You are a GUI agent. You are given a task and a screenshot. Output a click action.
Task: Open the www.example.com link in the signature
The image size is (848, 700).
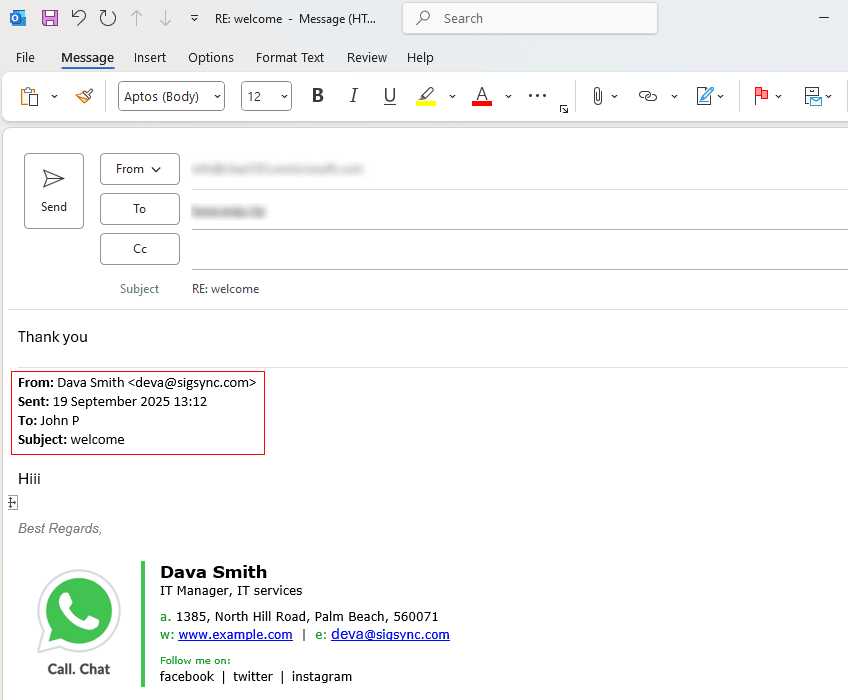coord(235,635)
